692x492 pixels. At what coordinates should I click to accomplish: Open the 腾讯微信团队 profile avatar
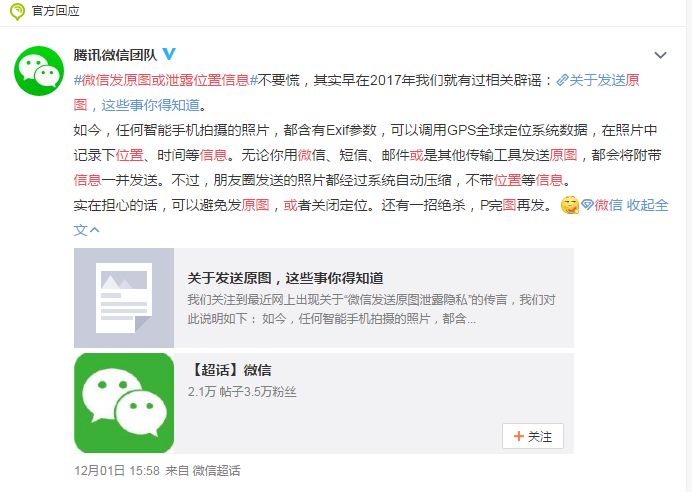point(39,71)
